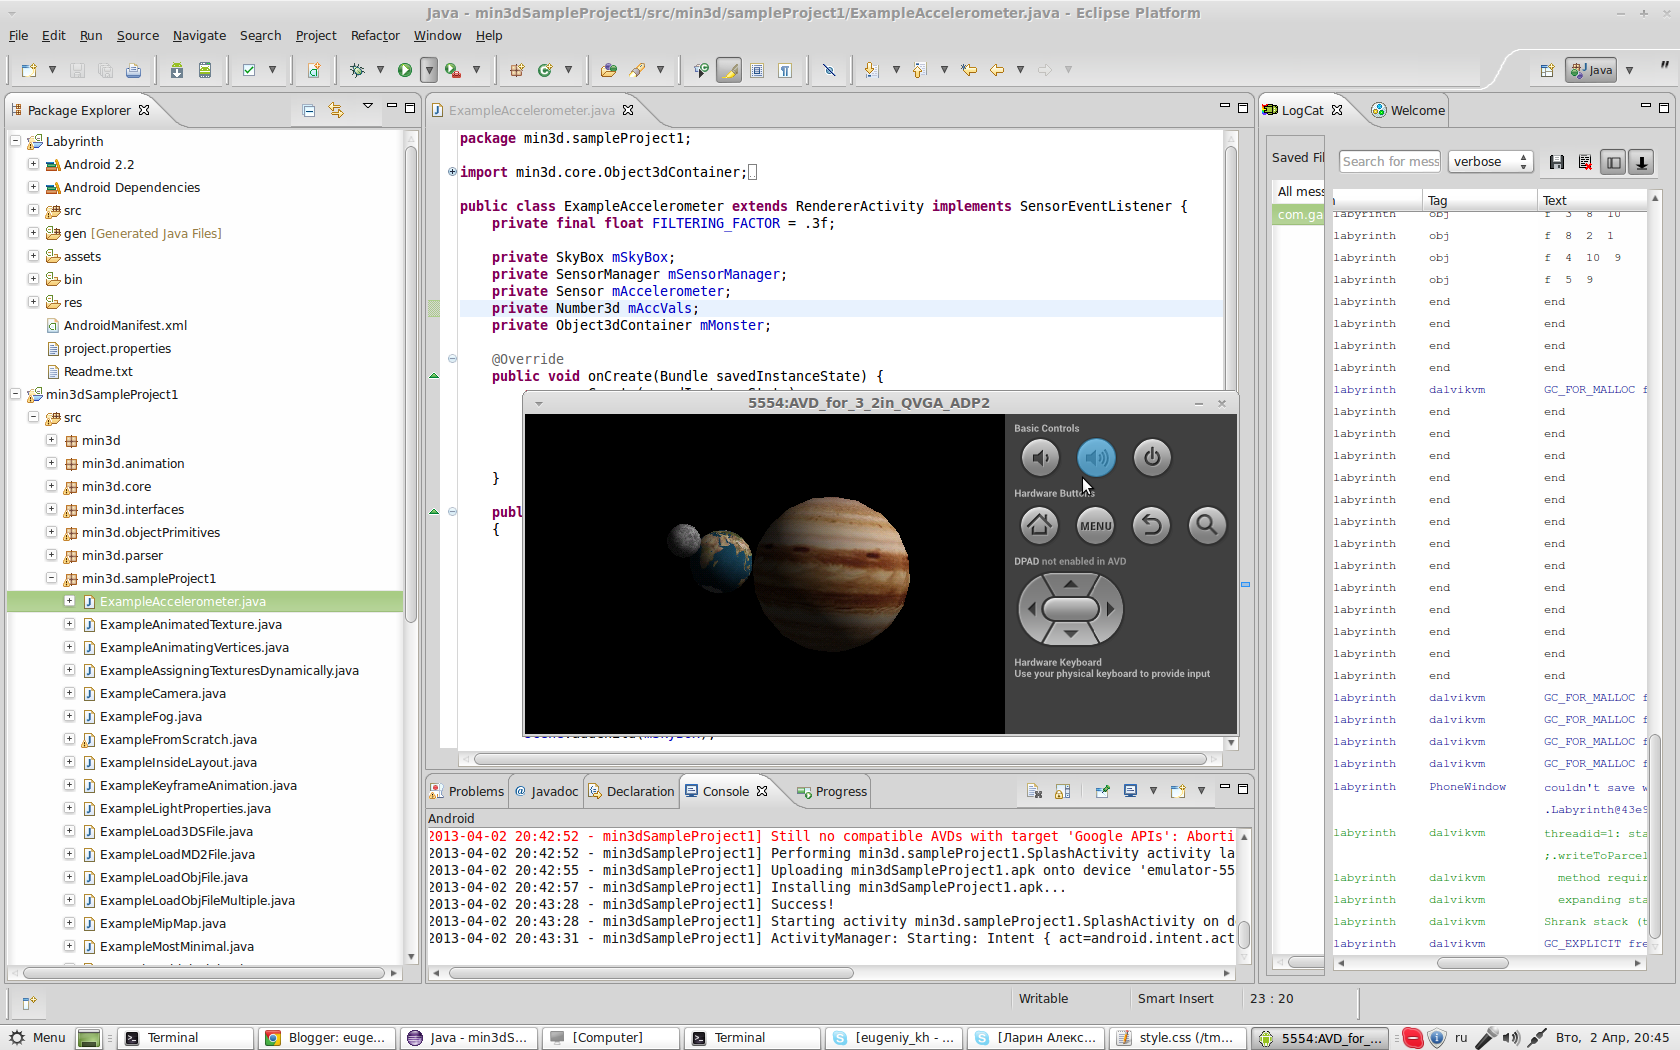Toggle Link with Editor in Package Explorer
Screen dimensions: 1680x1050
coord(336,110)
